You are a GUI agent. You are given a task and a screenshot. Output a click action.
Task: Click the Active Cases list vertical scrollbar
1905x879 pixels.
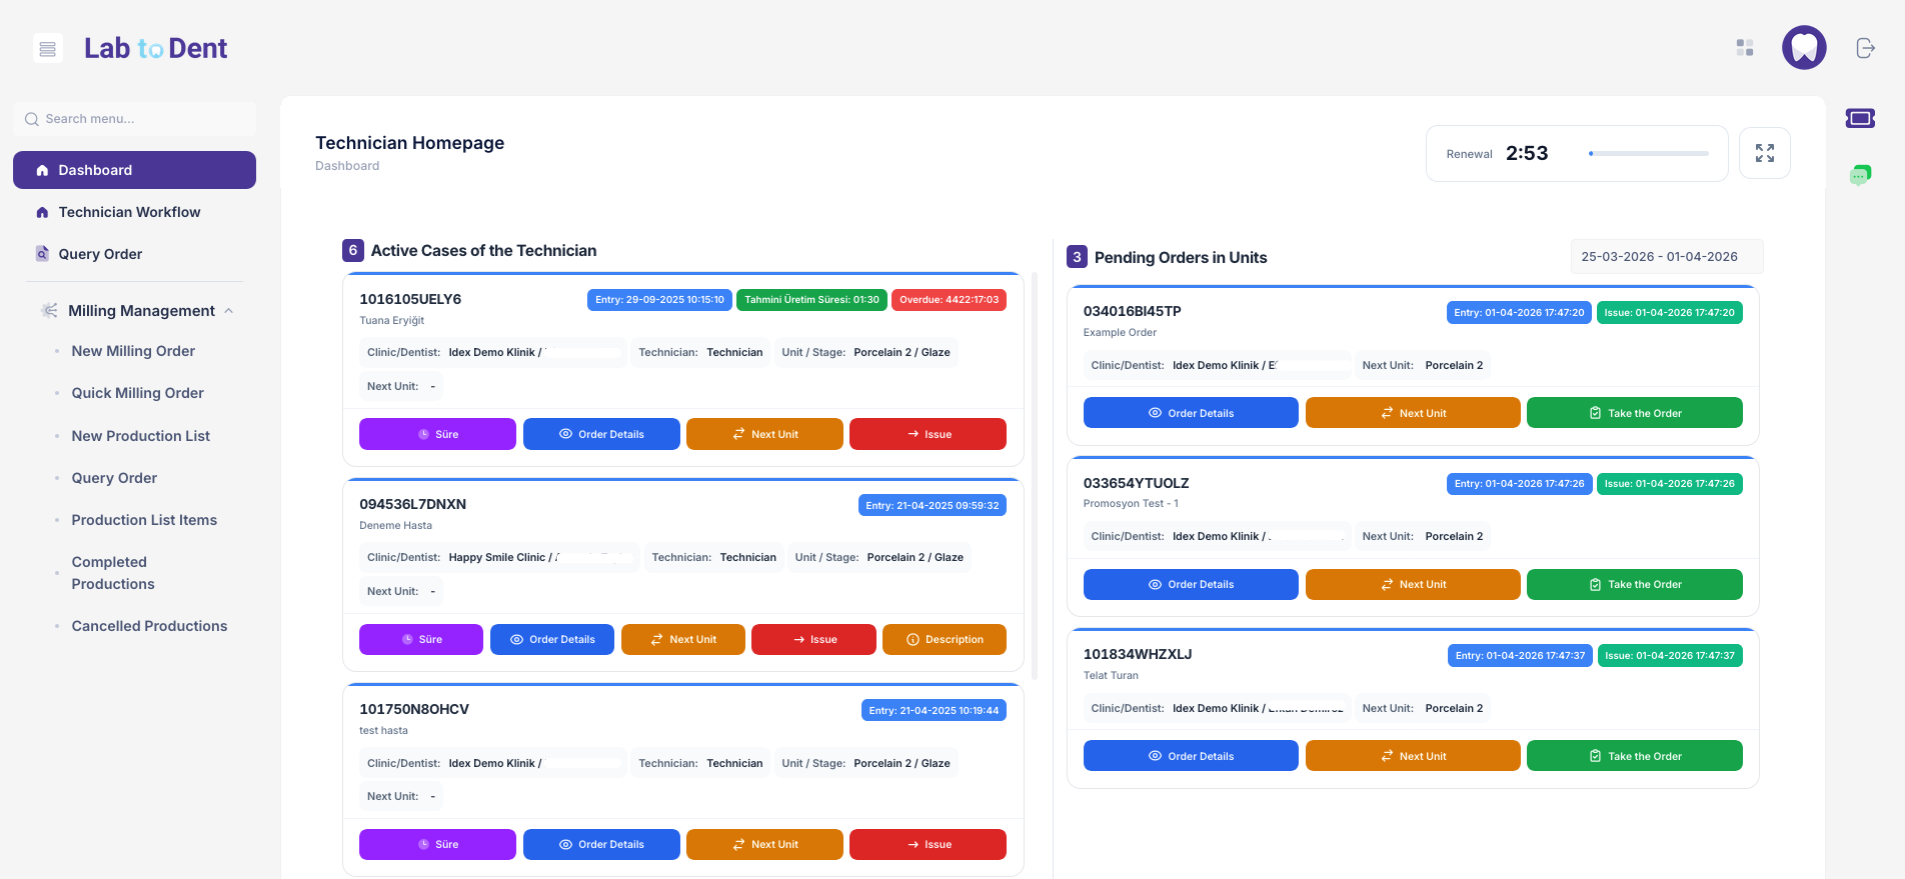(x=1034, y=478)
